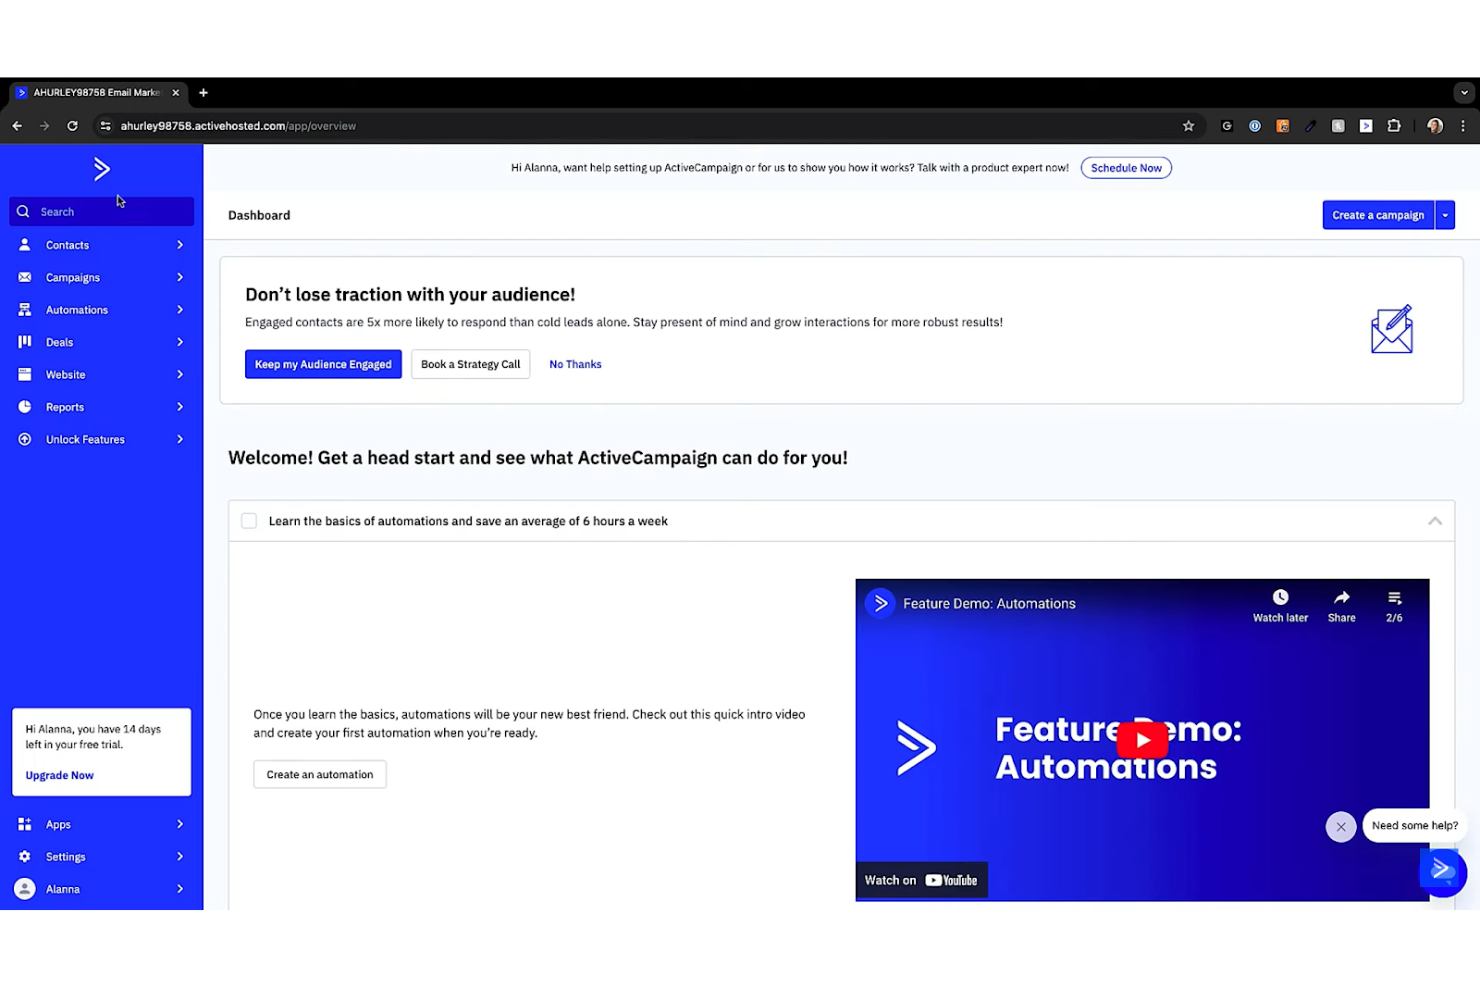Screen dimensions: 1480x987
Task: Expand Reports submenu chevron
Action: point(180,407)
